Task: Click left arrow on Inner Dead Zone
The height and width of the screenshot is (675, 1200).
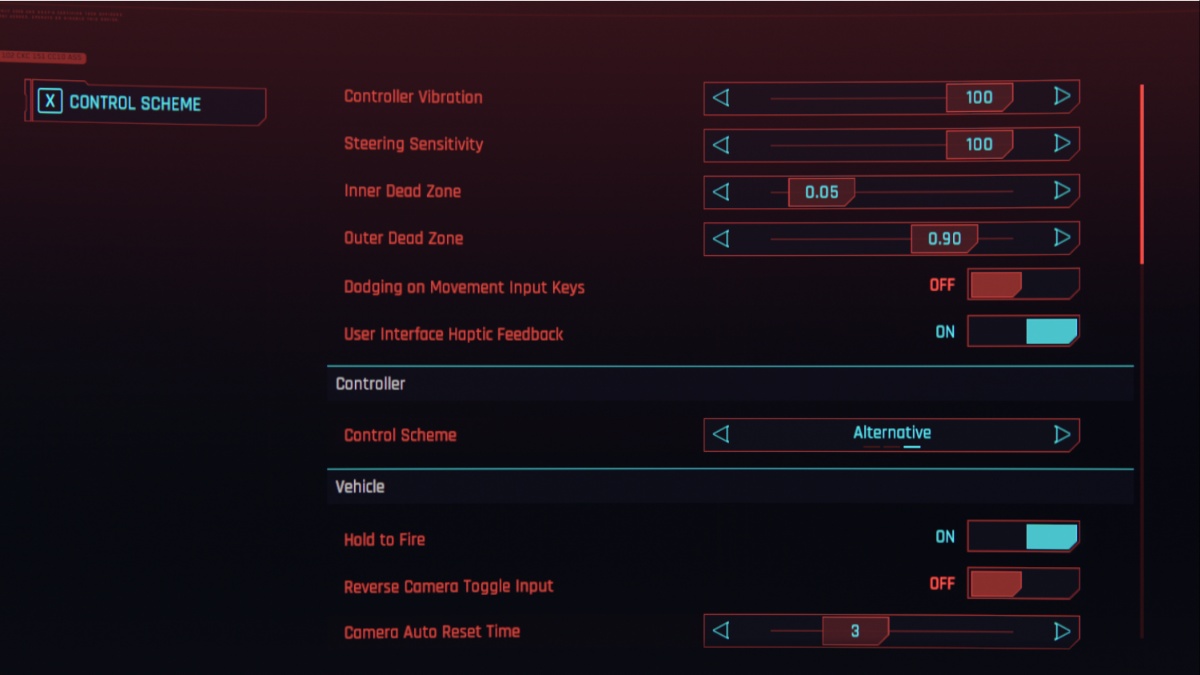Action: [x=723, y=191]
